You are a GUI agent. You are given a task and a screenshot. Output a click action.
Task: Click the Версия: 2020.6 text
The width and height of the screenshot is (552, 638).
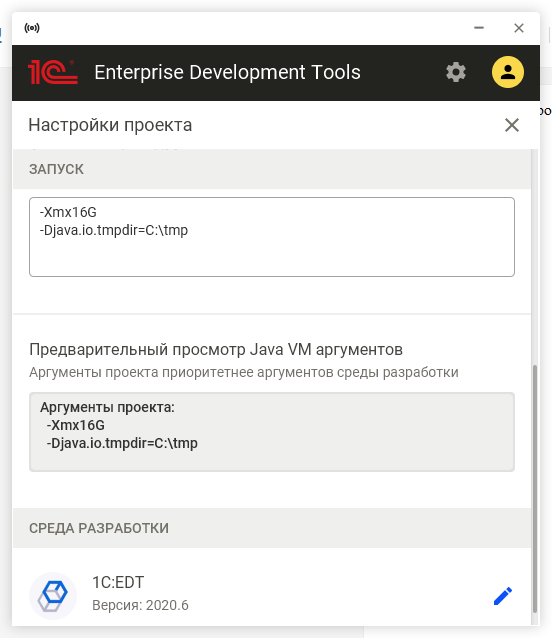140,605
